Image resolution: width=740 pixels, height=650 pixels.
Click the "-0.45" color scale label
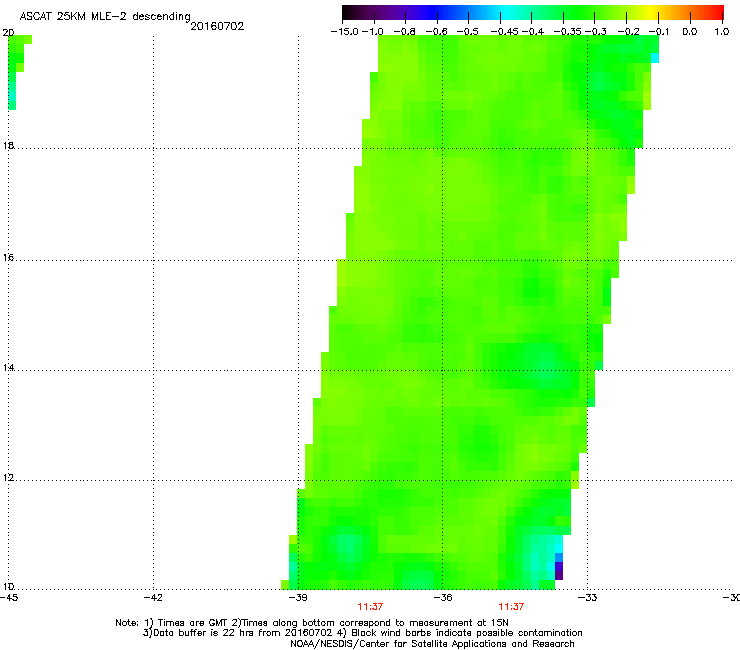click(x=505, y=32)
